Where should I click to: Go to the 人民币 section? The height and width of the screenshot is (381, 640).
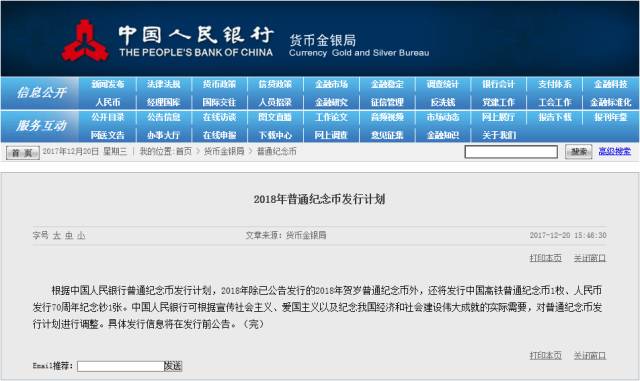[108, 102]
